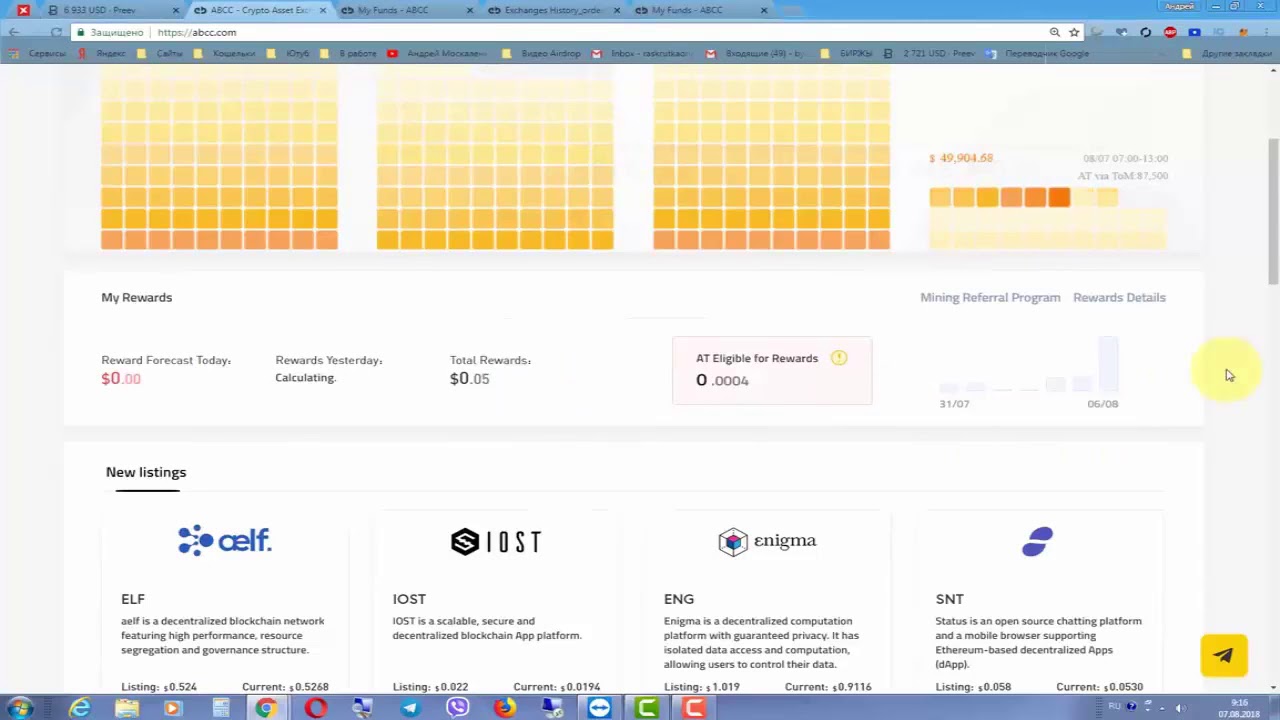Expand the Другие закладки folder
This screenshot has width=1280, height=720.
[1228, 53]
